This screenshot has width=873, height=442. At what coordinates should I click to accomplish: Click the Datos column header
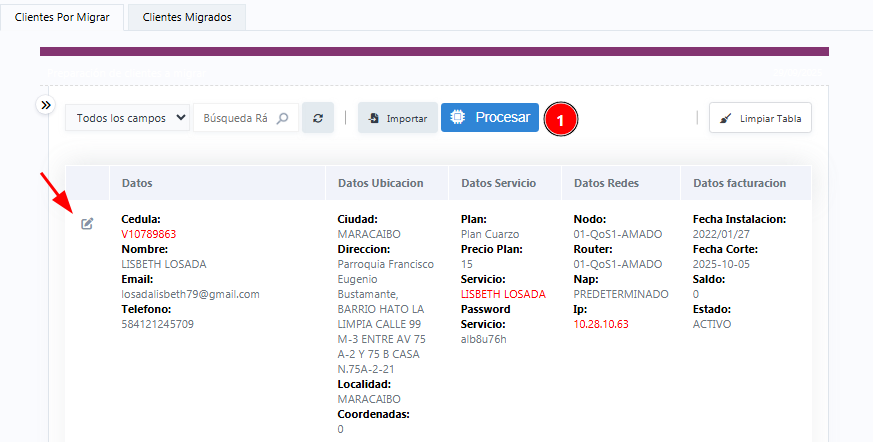[x=138, y=183]
